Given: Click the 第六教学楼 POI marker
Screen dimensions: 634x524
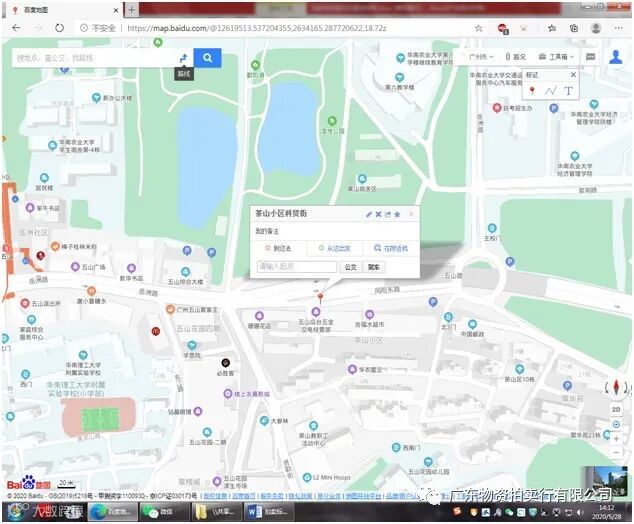Looking at the screenshot, I should pos(399,77).
